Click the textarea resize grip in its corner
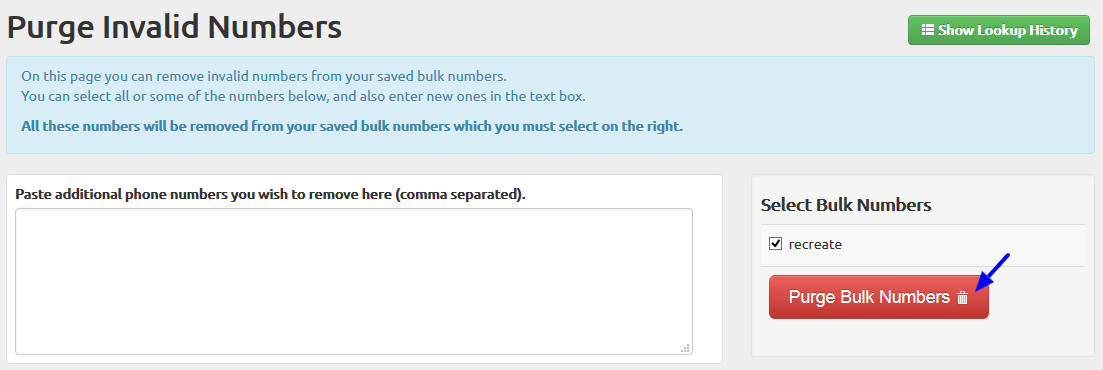 click(685, 347)
